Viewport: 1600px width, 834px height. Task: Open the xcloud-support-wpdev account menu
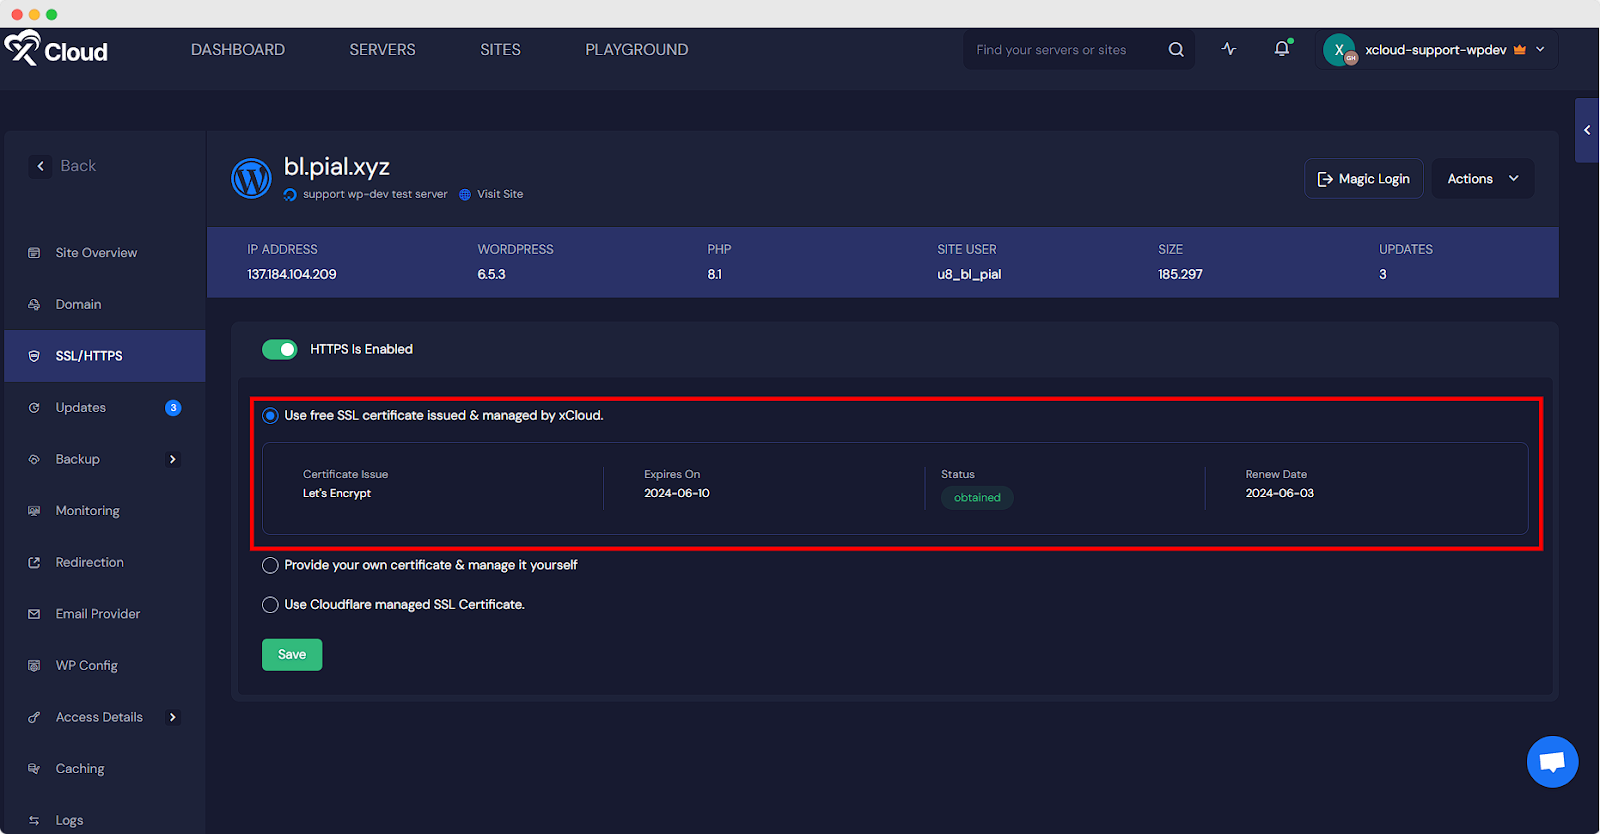pyautogui.click(x=1435, y=50)
